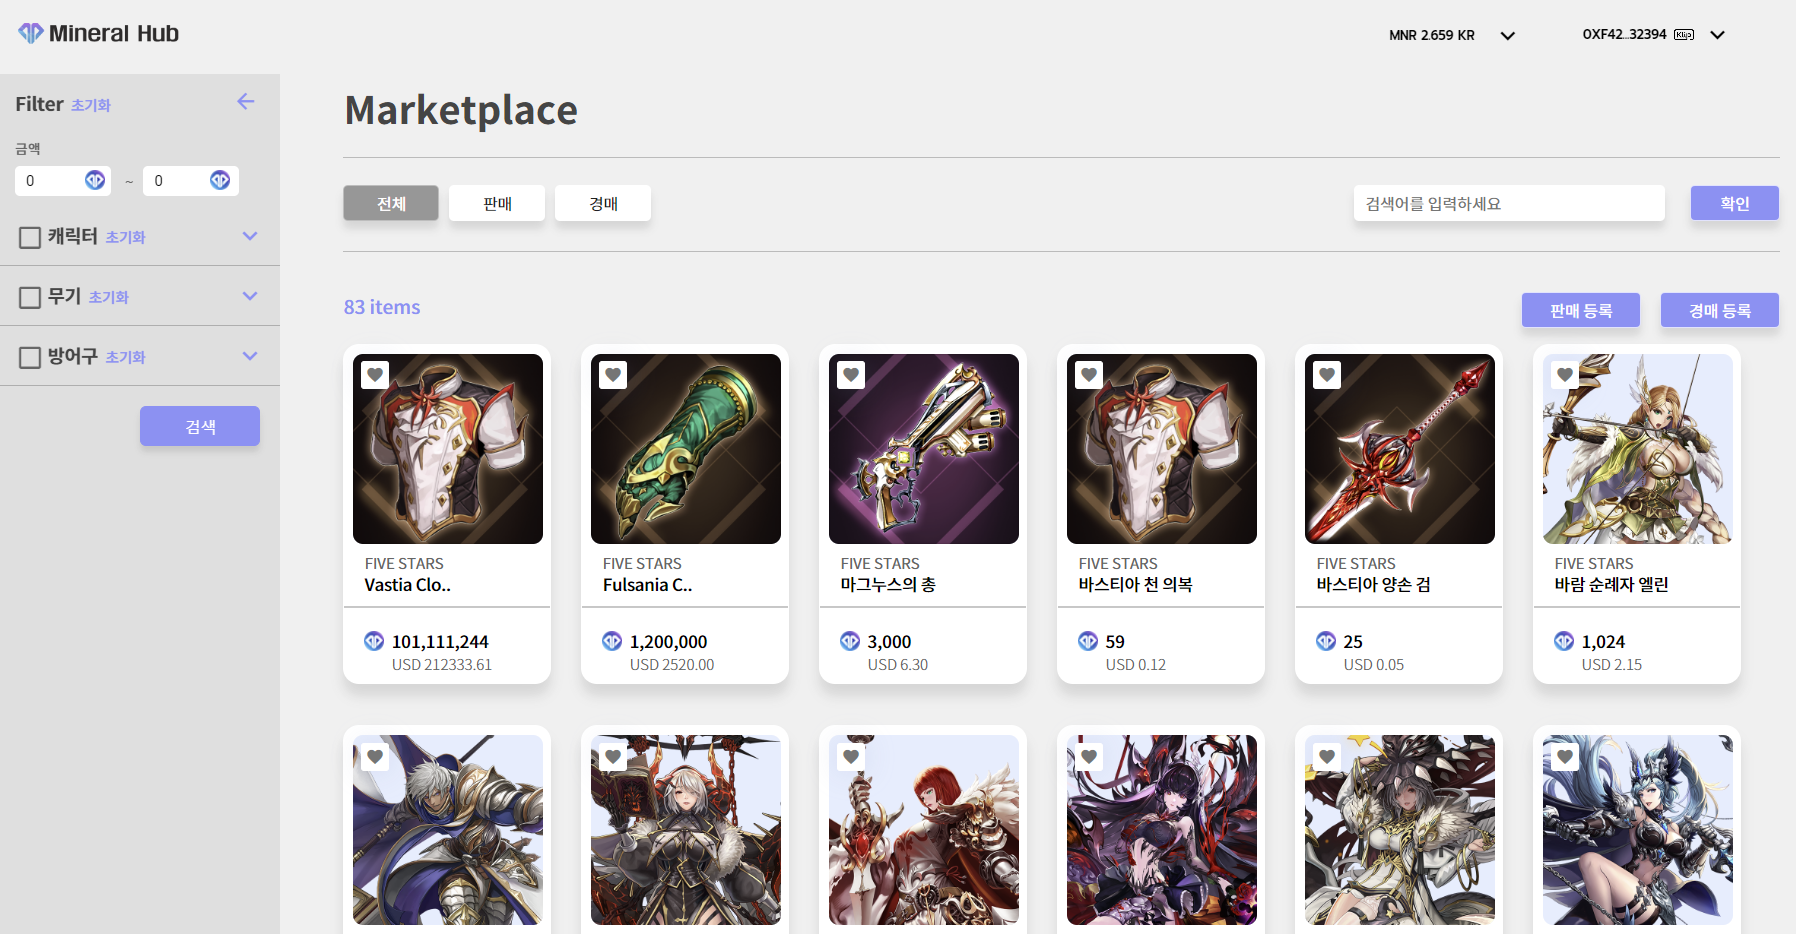
Task: Check the 캐릭터 filter checkbox
Action: [x=30, y=237]
